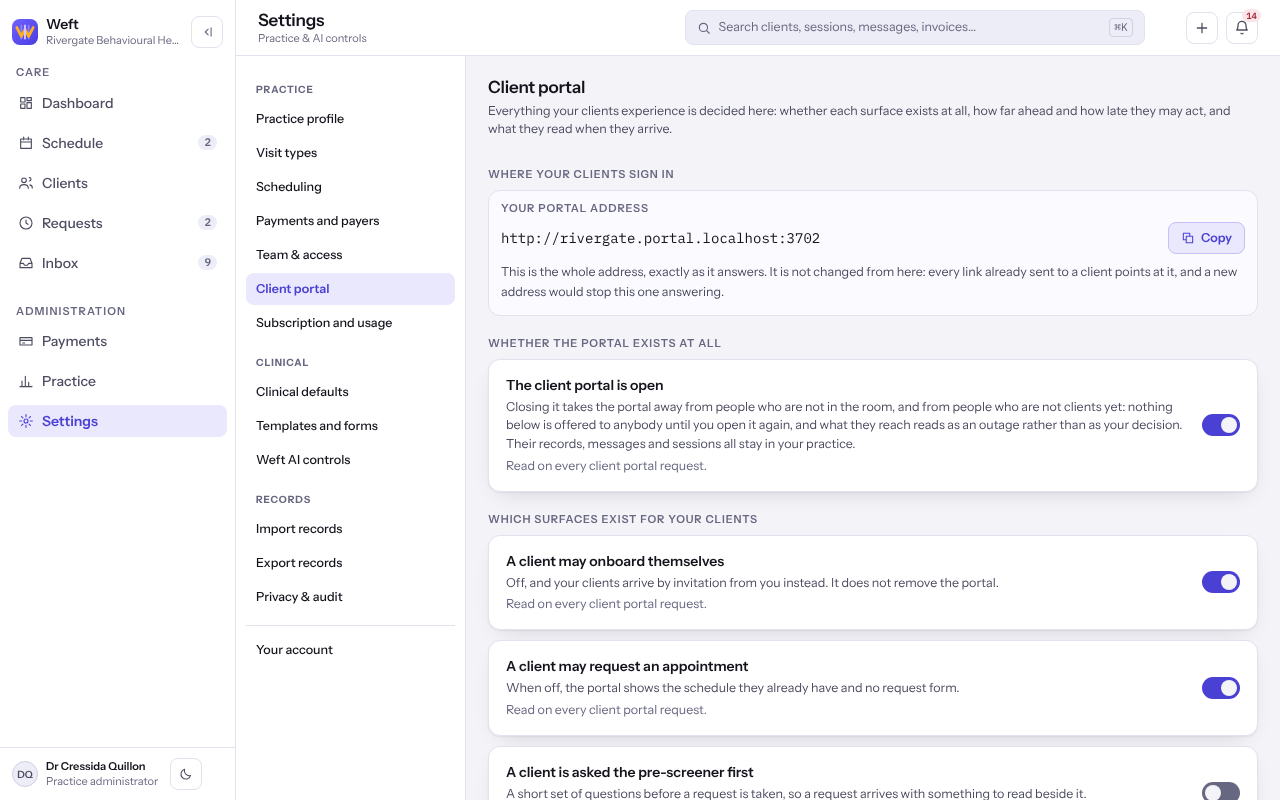Open Your account settings
This screenshot has width=1280, height=800.
350,650
